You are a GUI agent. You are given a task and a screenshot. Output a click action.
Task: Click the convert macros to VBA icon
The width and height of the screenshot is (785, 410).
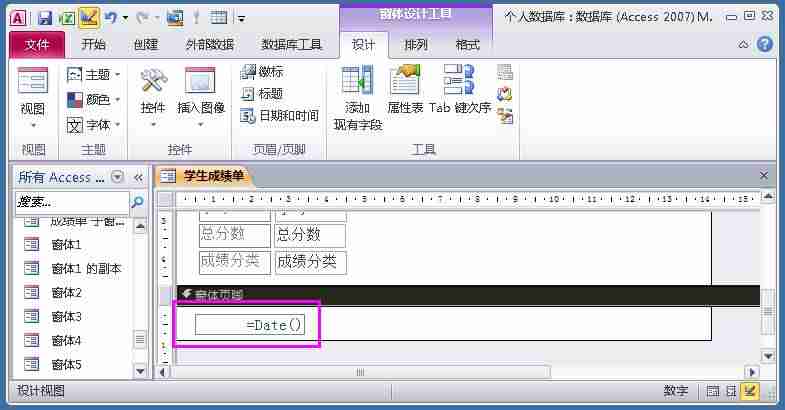point(505,116)
